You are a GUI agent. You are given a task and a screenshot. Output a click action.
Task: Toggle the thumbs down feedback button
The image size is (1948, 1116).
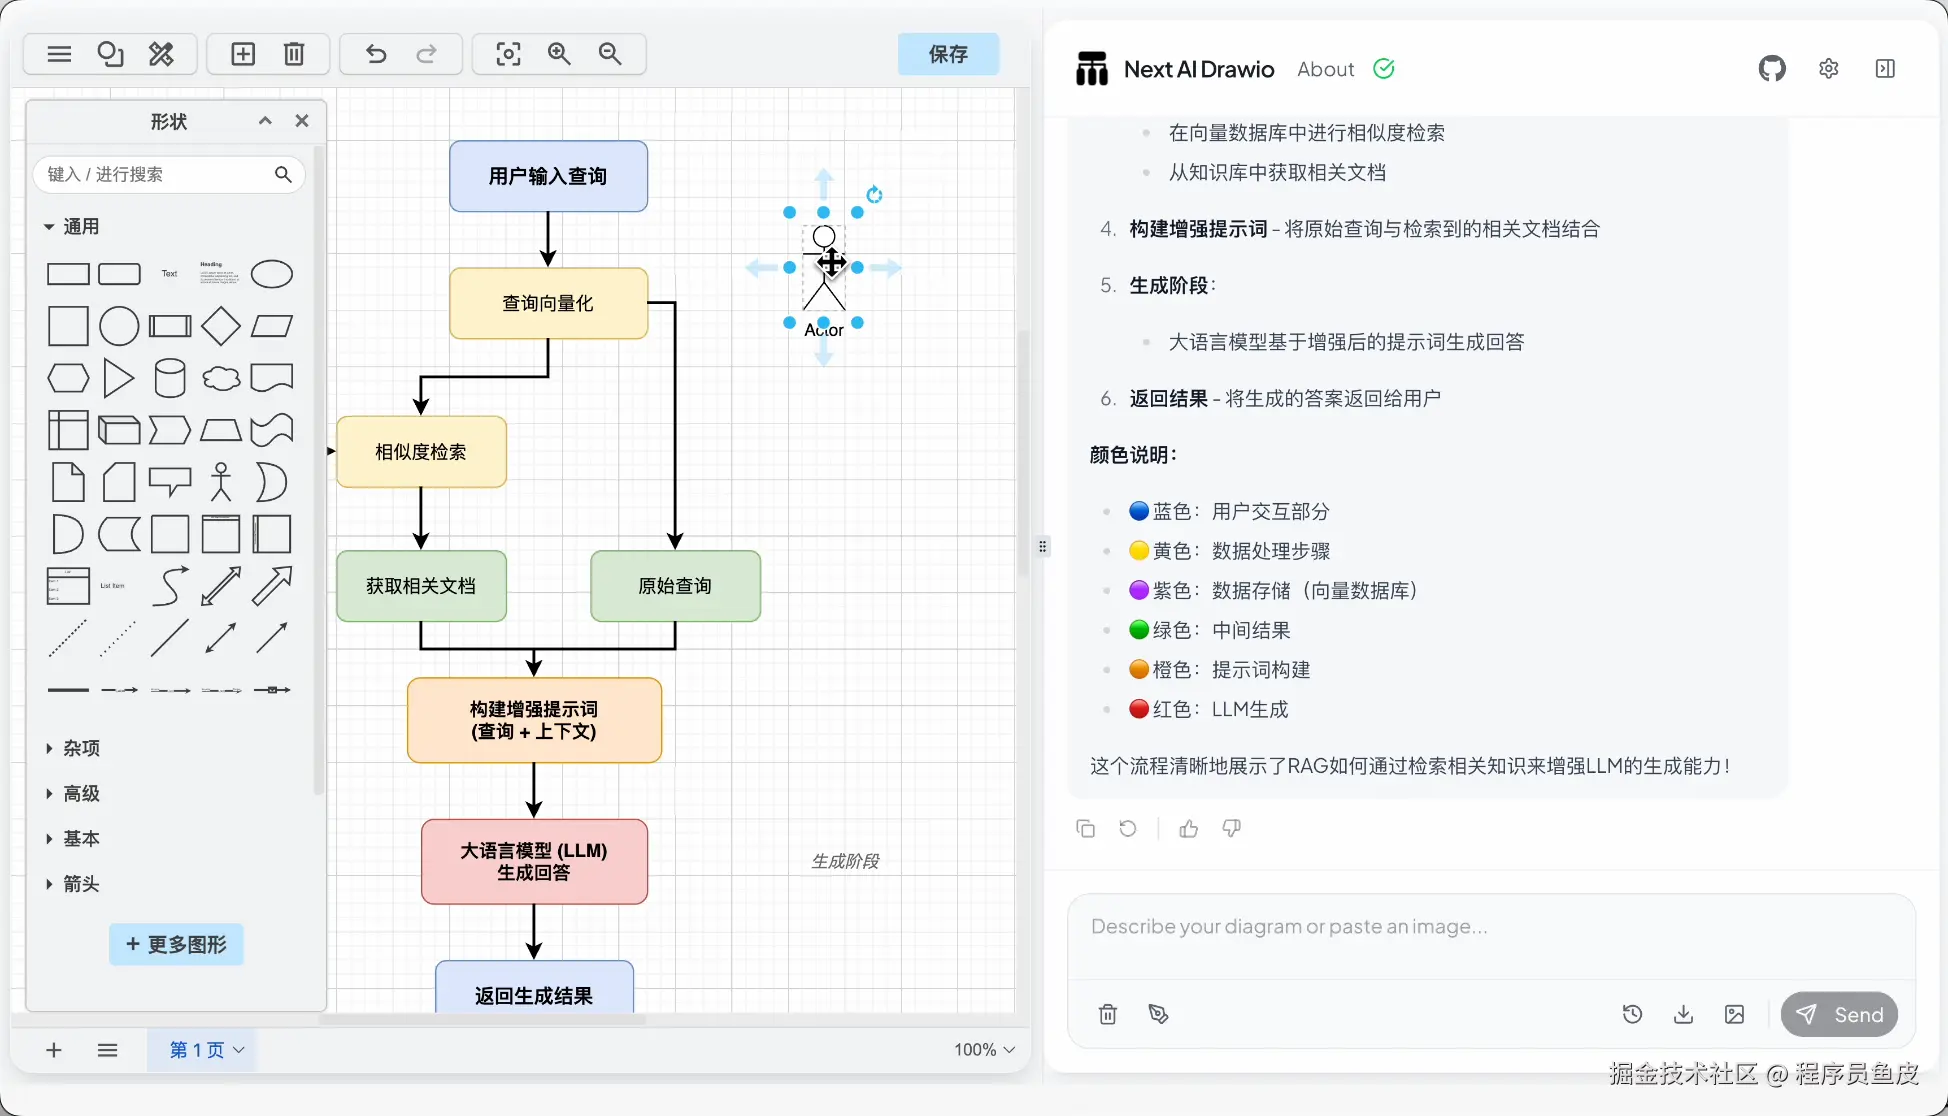1232,828
